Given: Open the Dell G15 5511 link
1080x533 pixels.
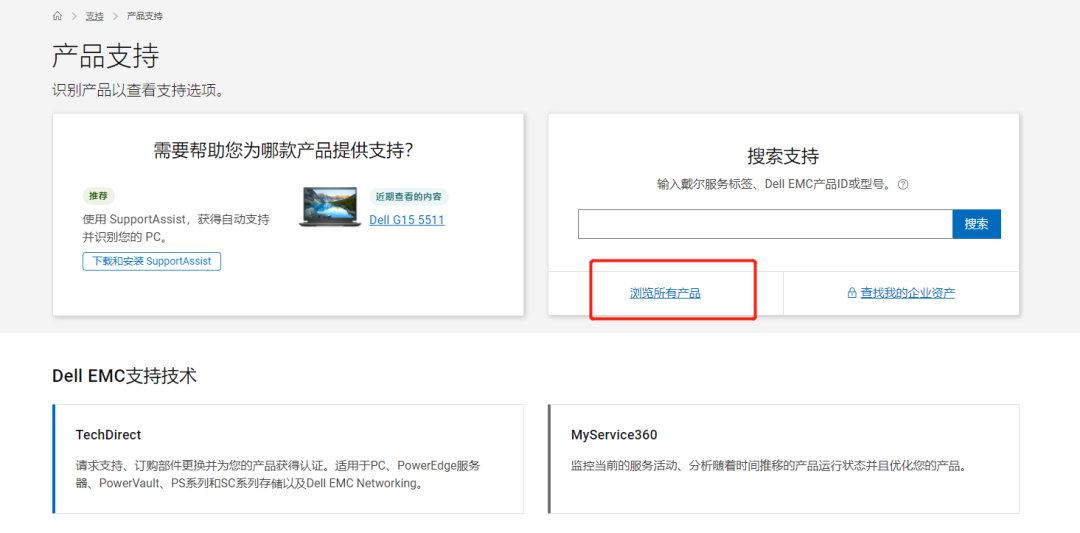Looking at the screenshot, I should click(x=407, y=220).
